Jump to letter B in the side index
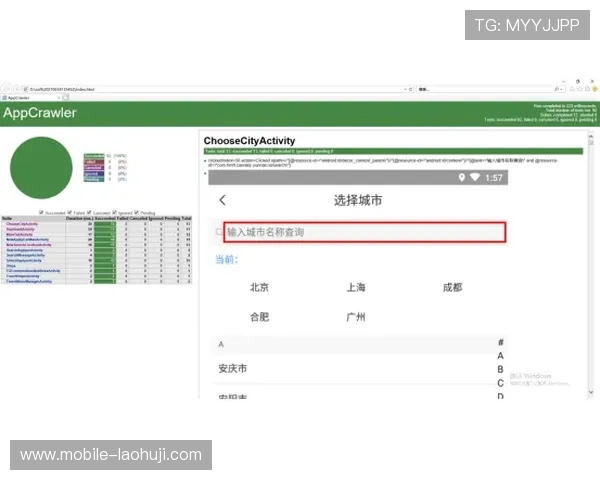The height and width of the screenshot is (480, 600). click(501, 369)
